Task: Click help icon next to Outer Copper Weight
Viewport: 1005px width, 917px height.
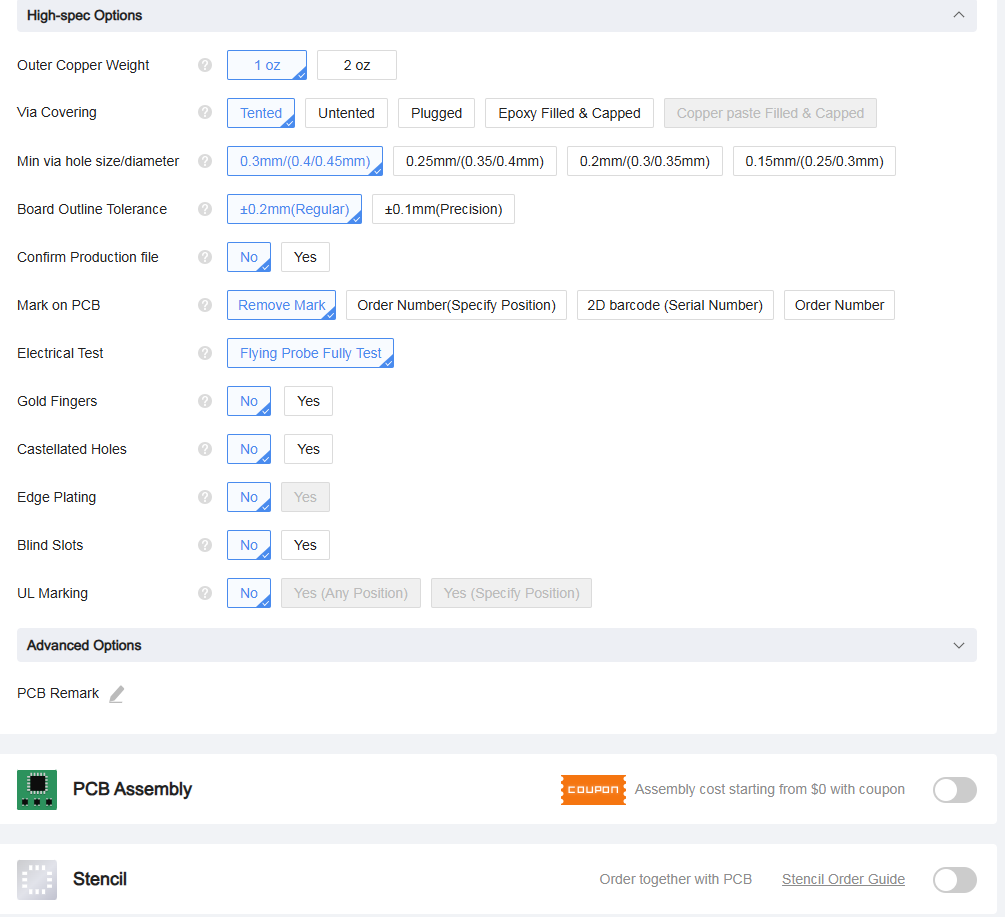Action: pos(205,65)
